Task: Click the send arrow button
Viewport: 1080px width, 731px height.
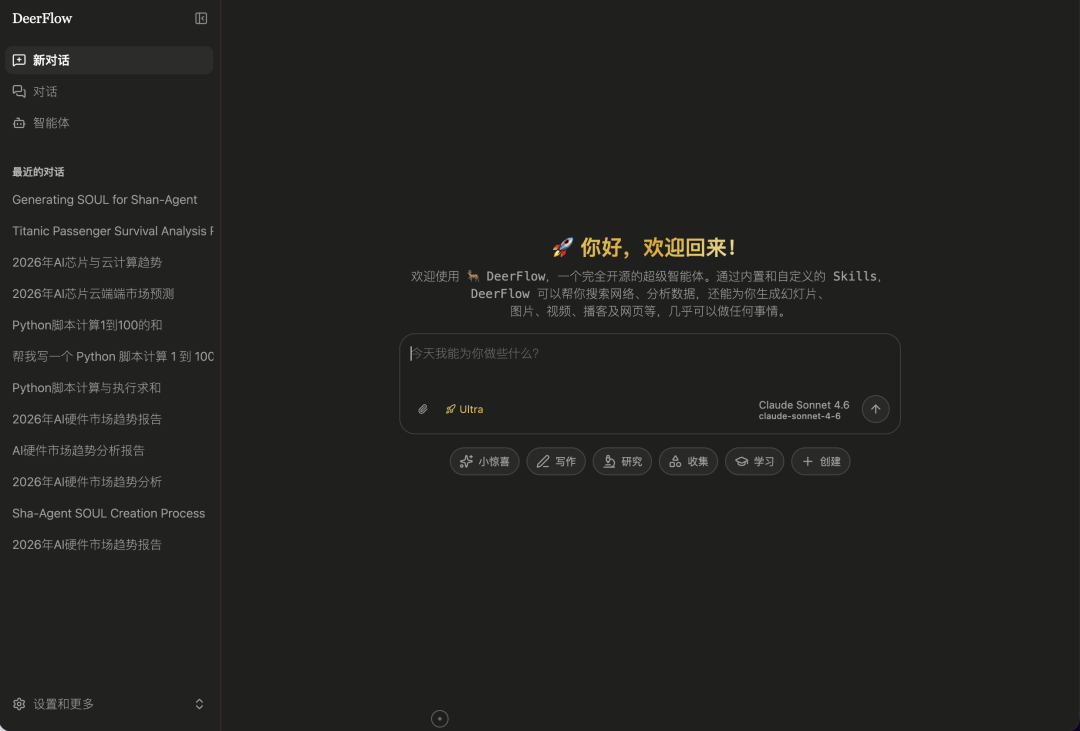Action: [x=875, y=409]
